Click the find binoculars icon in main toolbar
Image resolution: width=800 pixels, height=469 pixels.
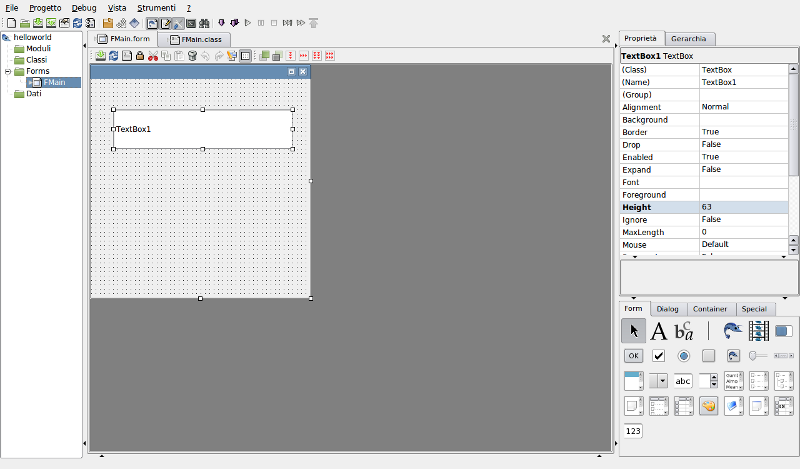204,22
